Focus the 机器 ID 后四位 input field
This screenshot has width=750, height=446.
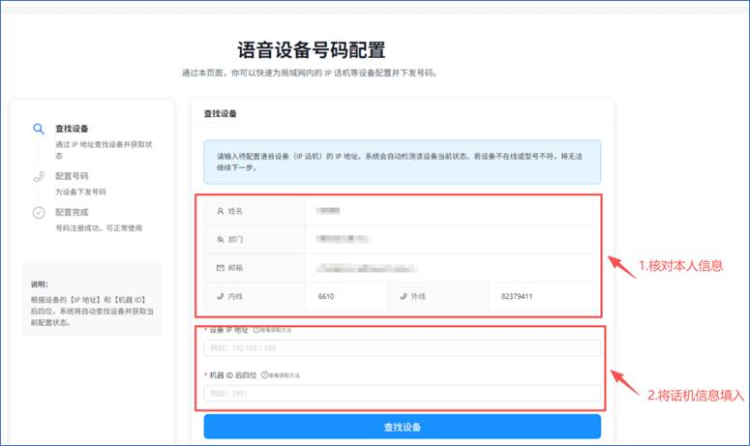pos(402,394)
